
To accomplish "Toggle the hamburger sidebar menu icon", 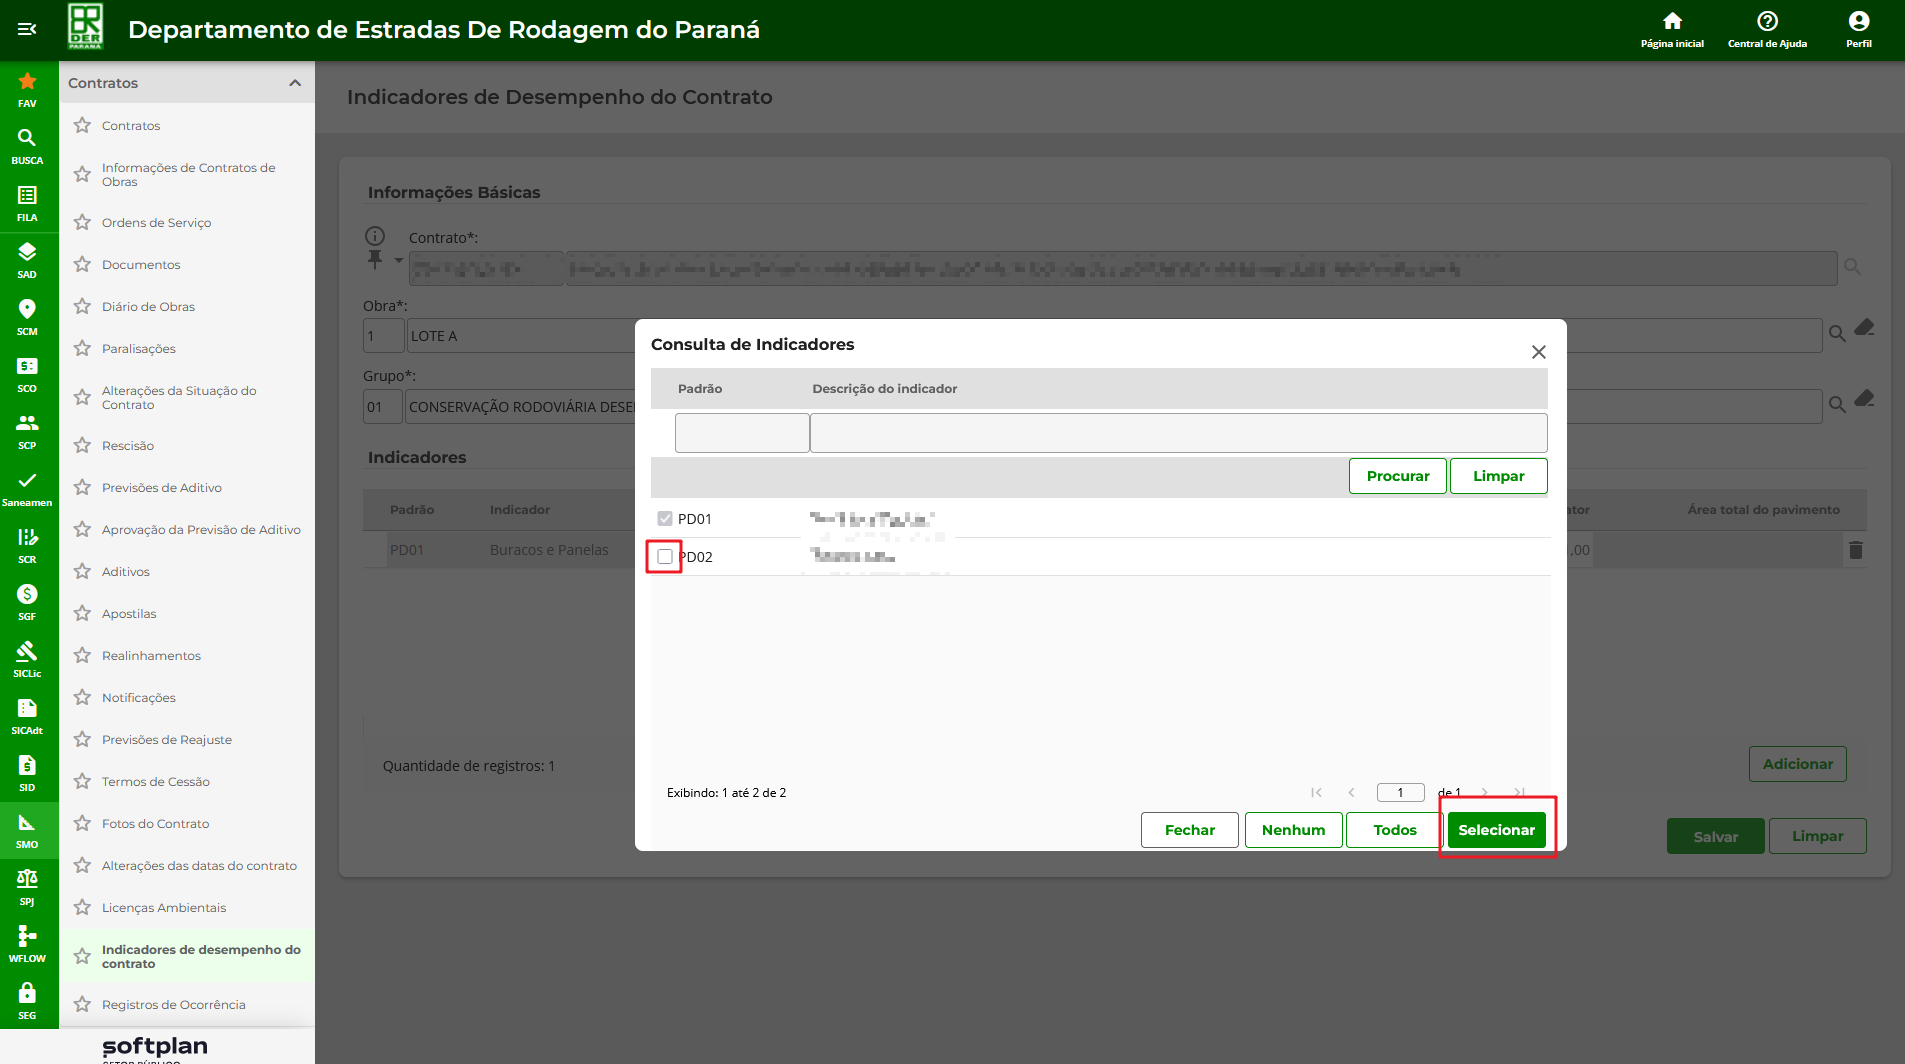I will 27,29.
